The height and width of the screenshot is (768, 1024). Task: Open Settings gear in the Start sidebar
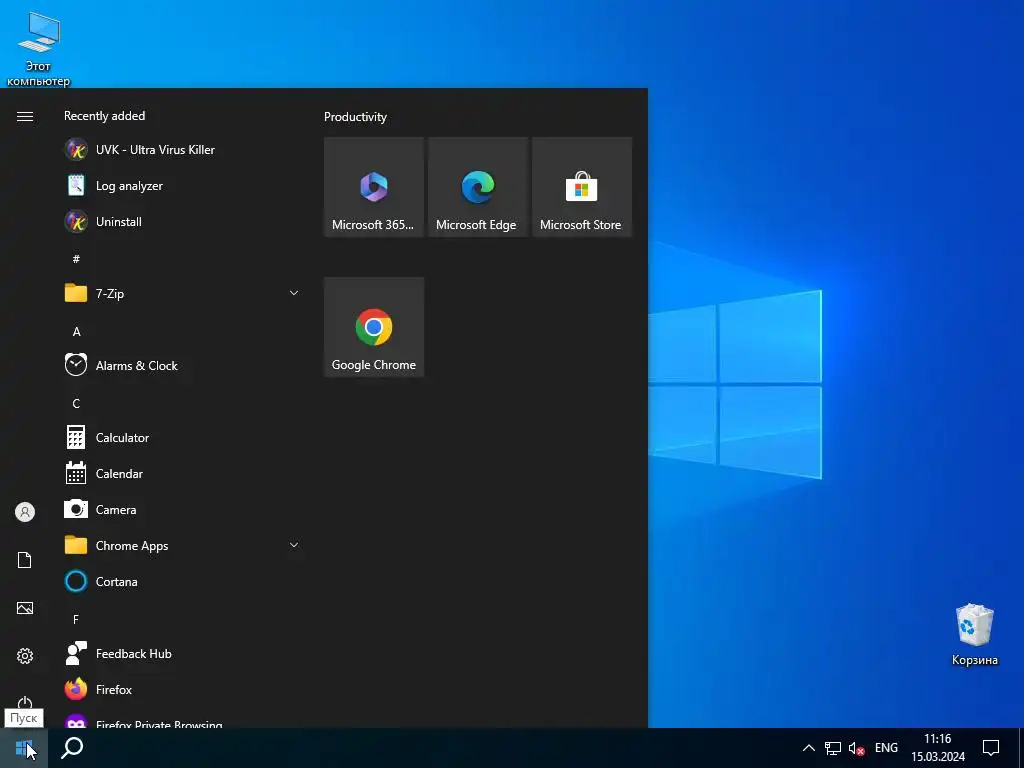[x=25, y=656]
